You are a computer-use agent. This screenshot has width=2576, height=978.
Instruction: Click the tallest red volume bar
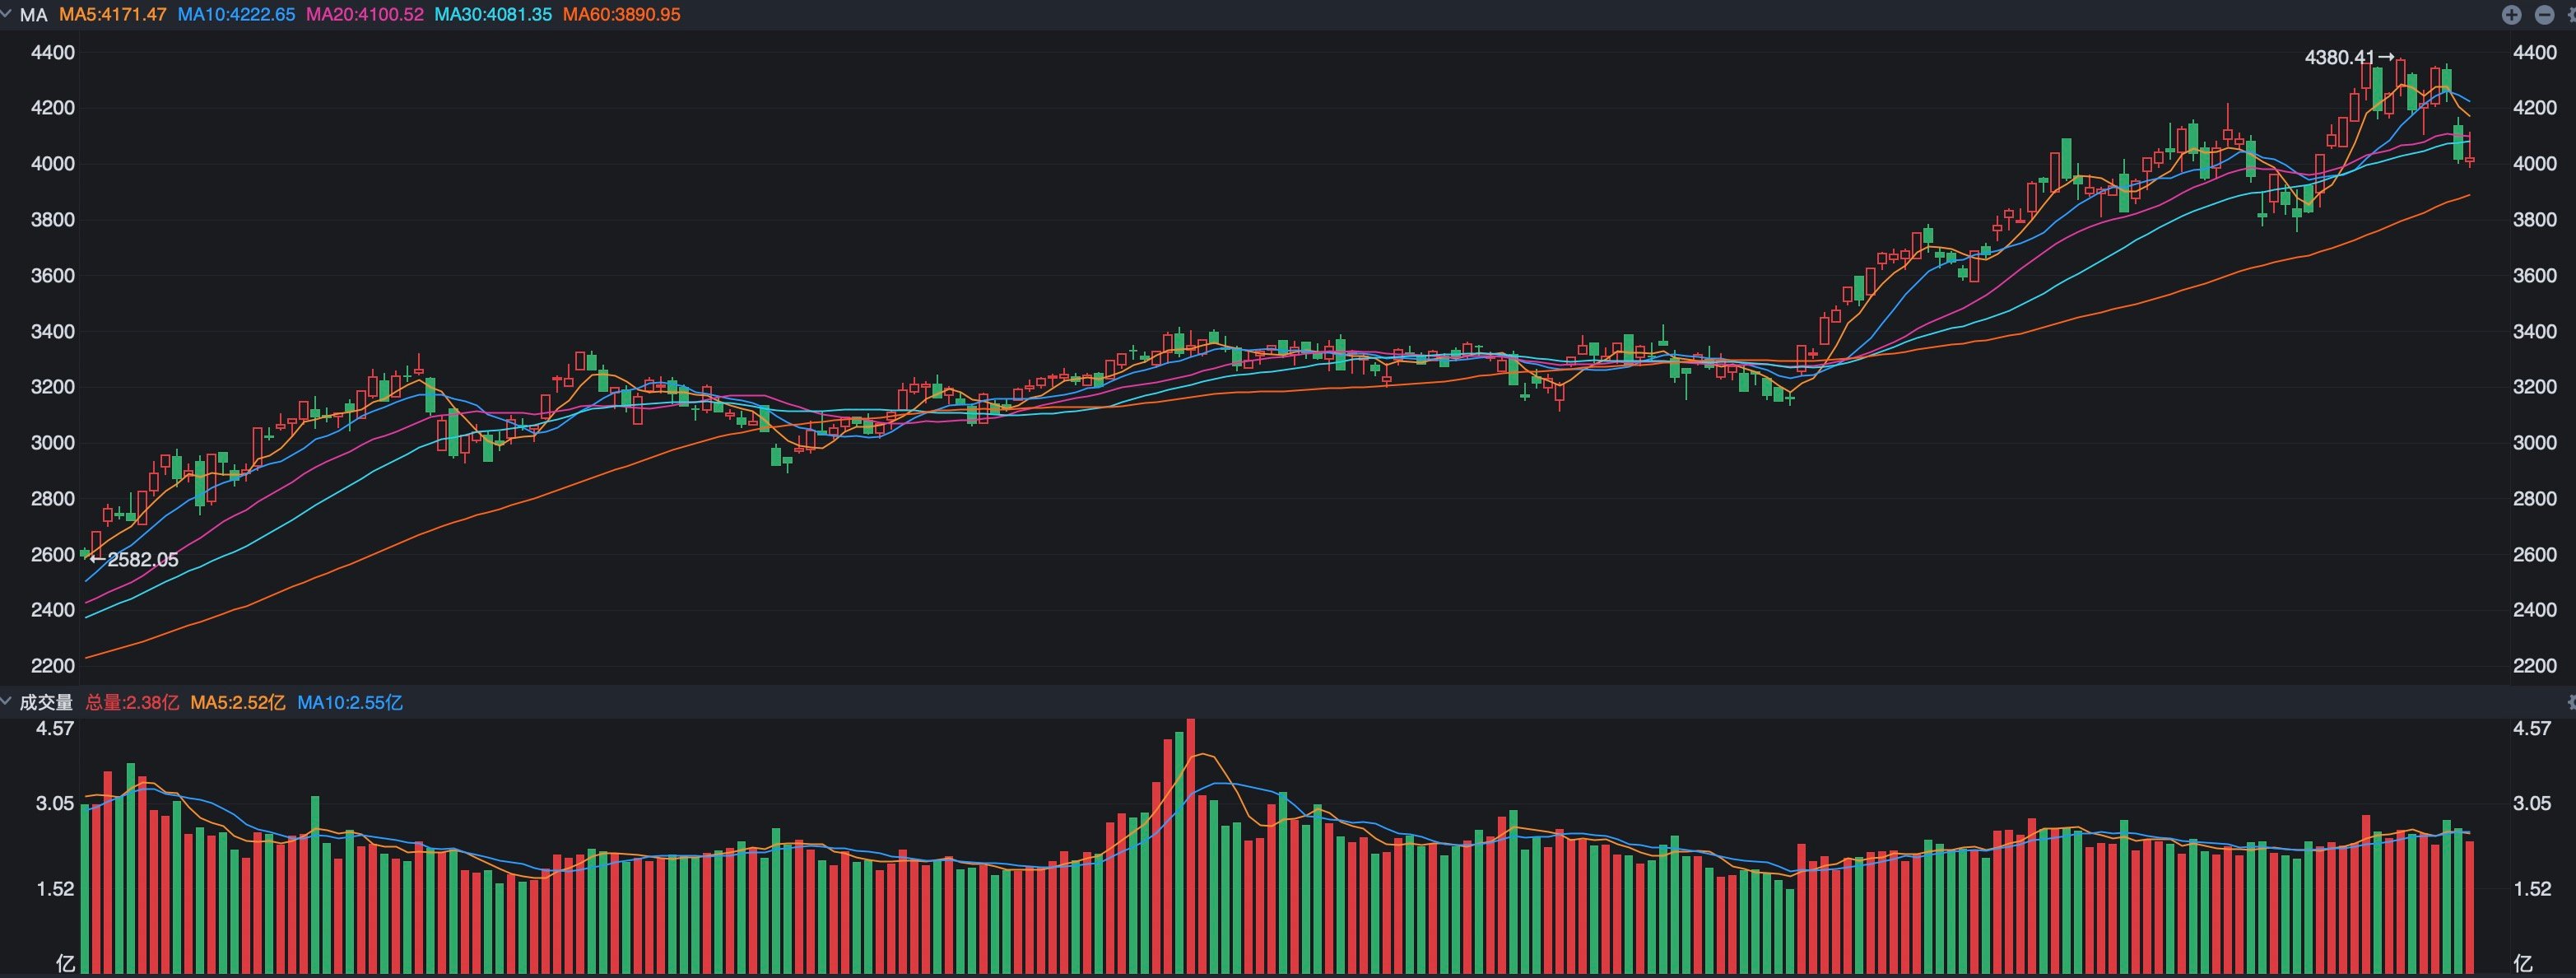click(1190, 846)
